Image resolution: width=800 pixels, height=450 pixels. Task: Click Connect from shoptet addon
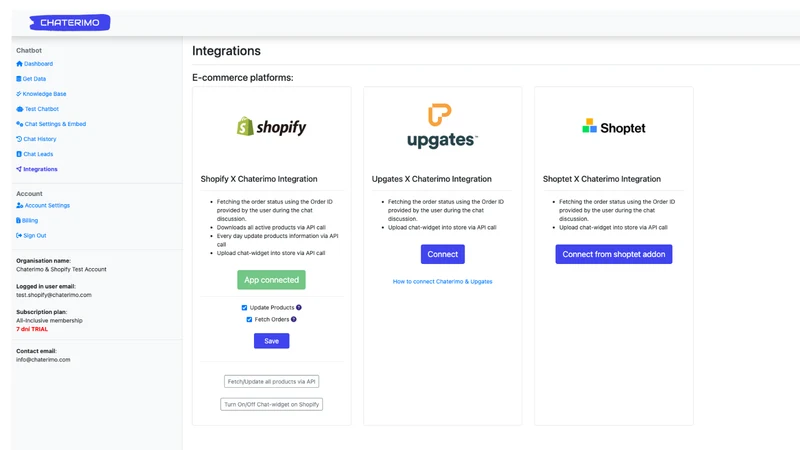tap(614, 254)
